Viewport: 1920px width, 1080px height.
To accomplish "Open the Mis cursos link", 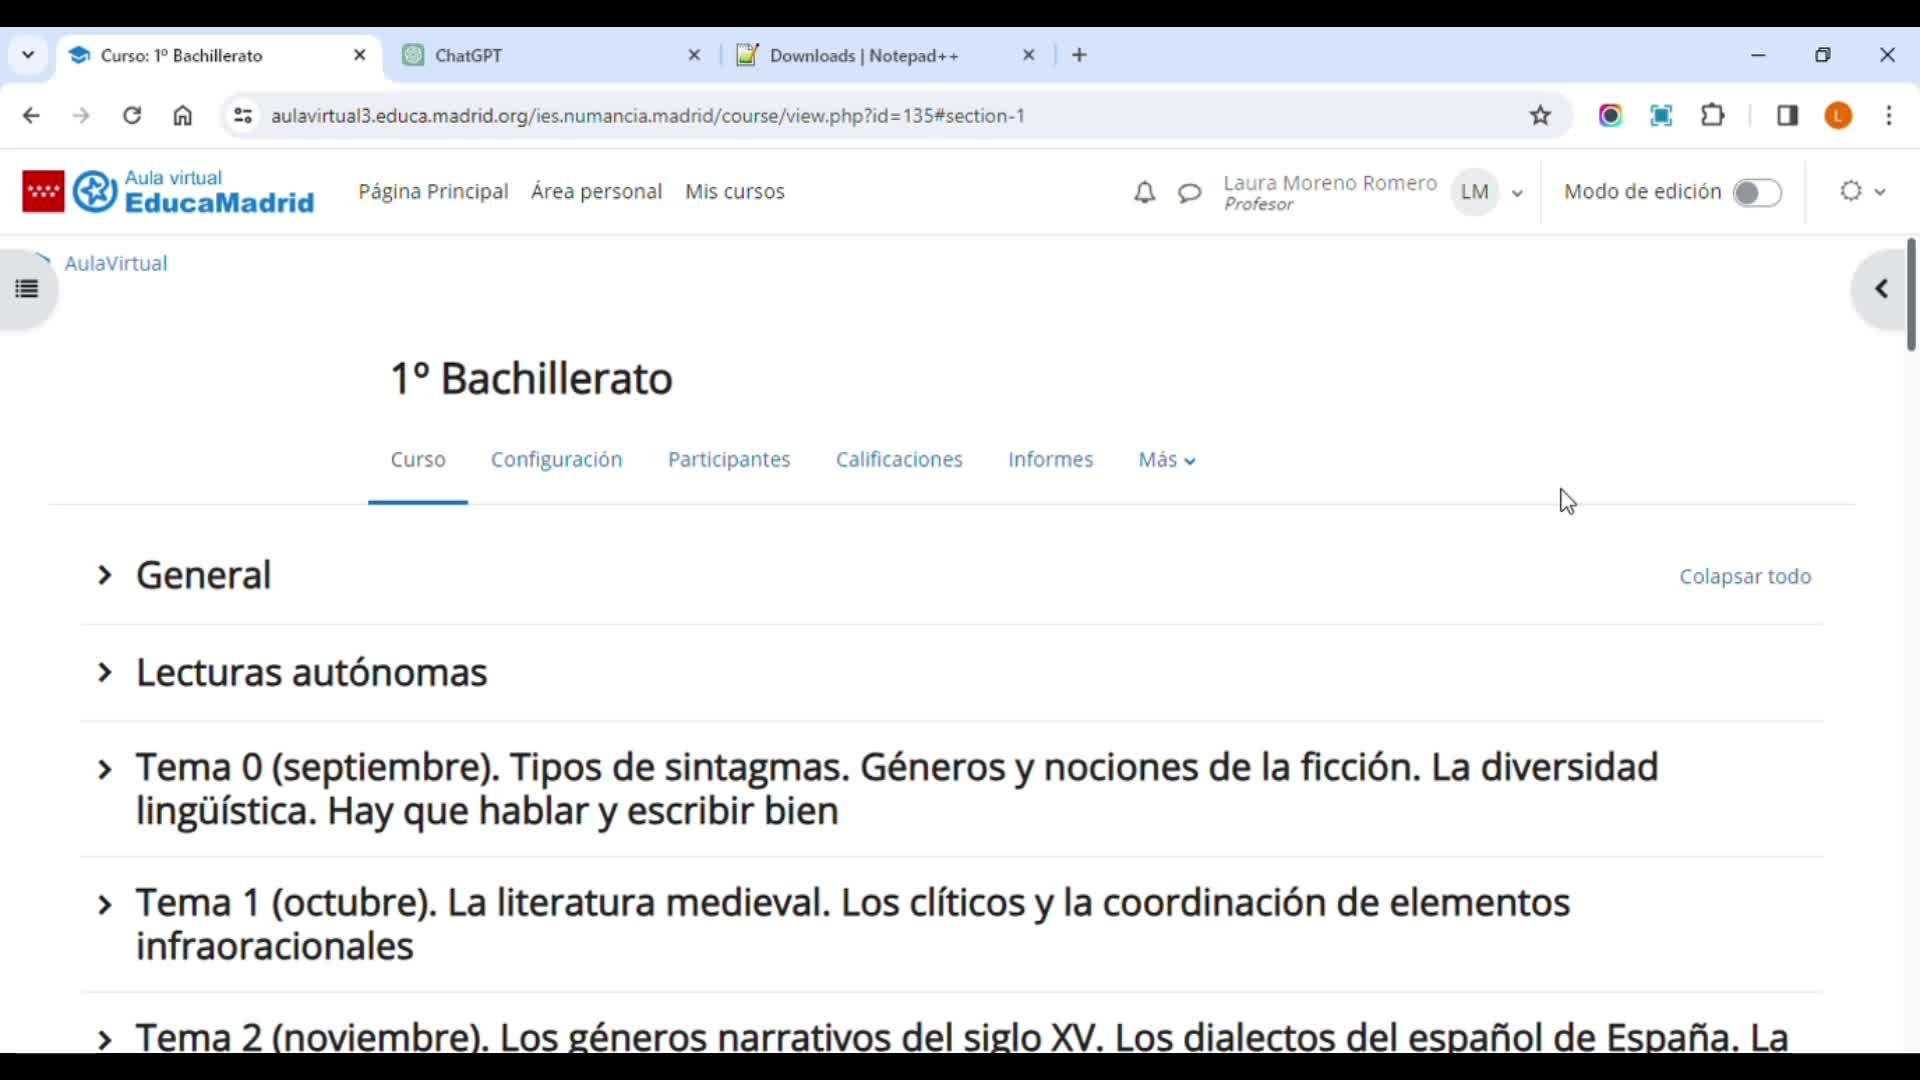I will coord(734,191).
